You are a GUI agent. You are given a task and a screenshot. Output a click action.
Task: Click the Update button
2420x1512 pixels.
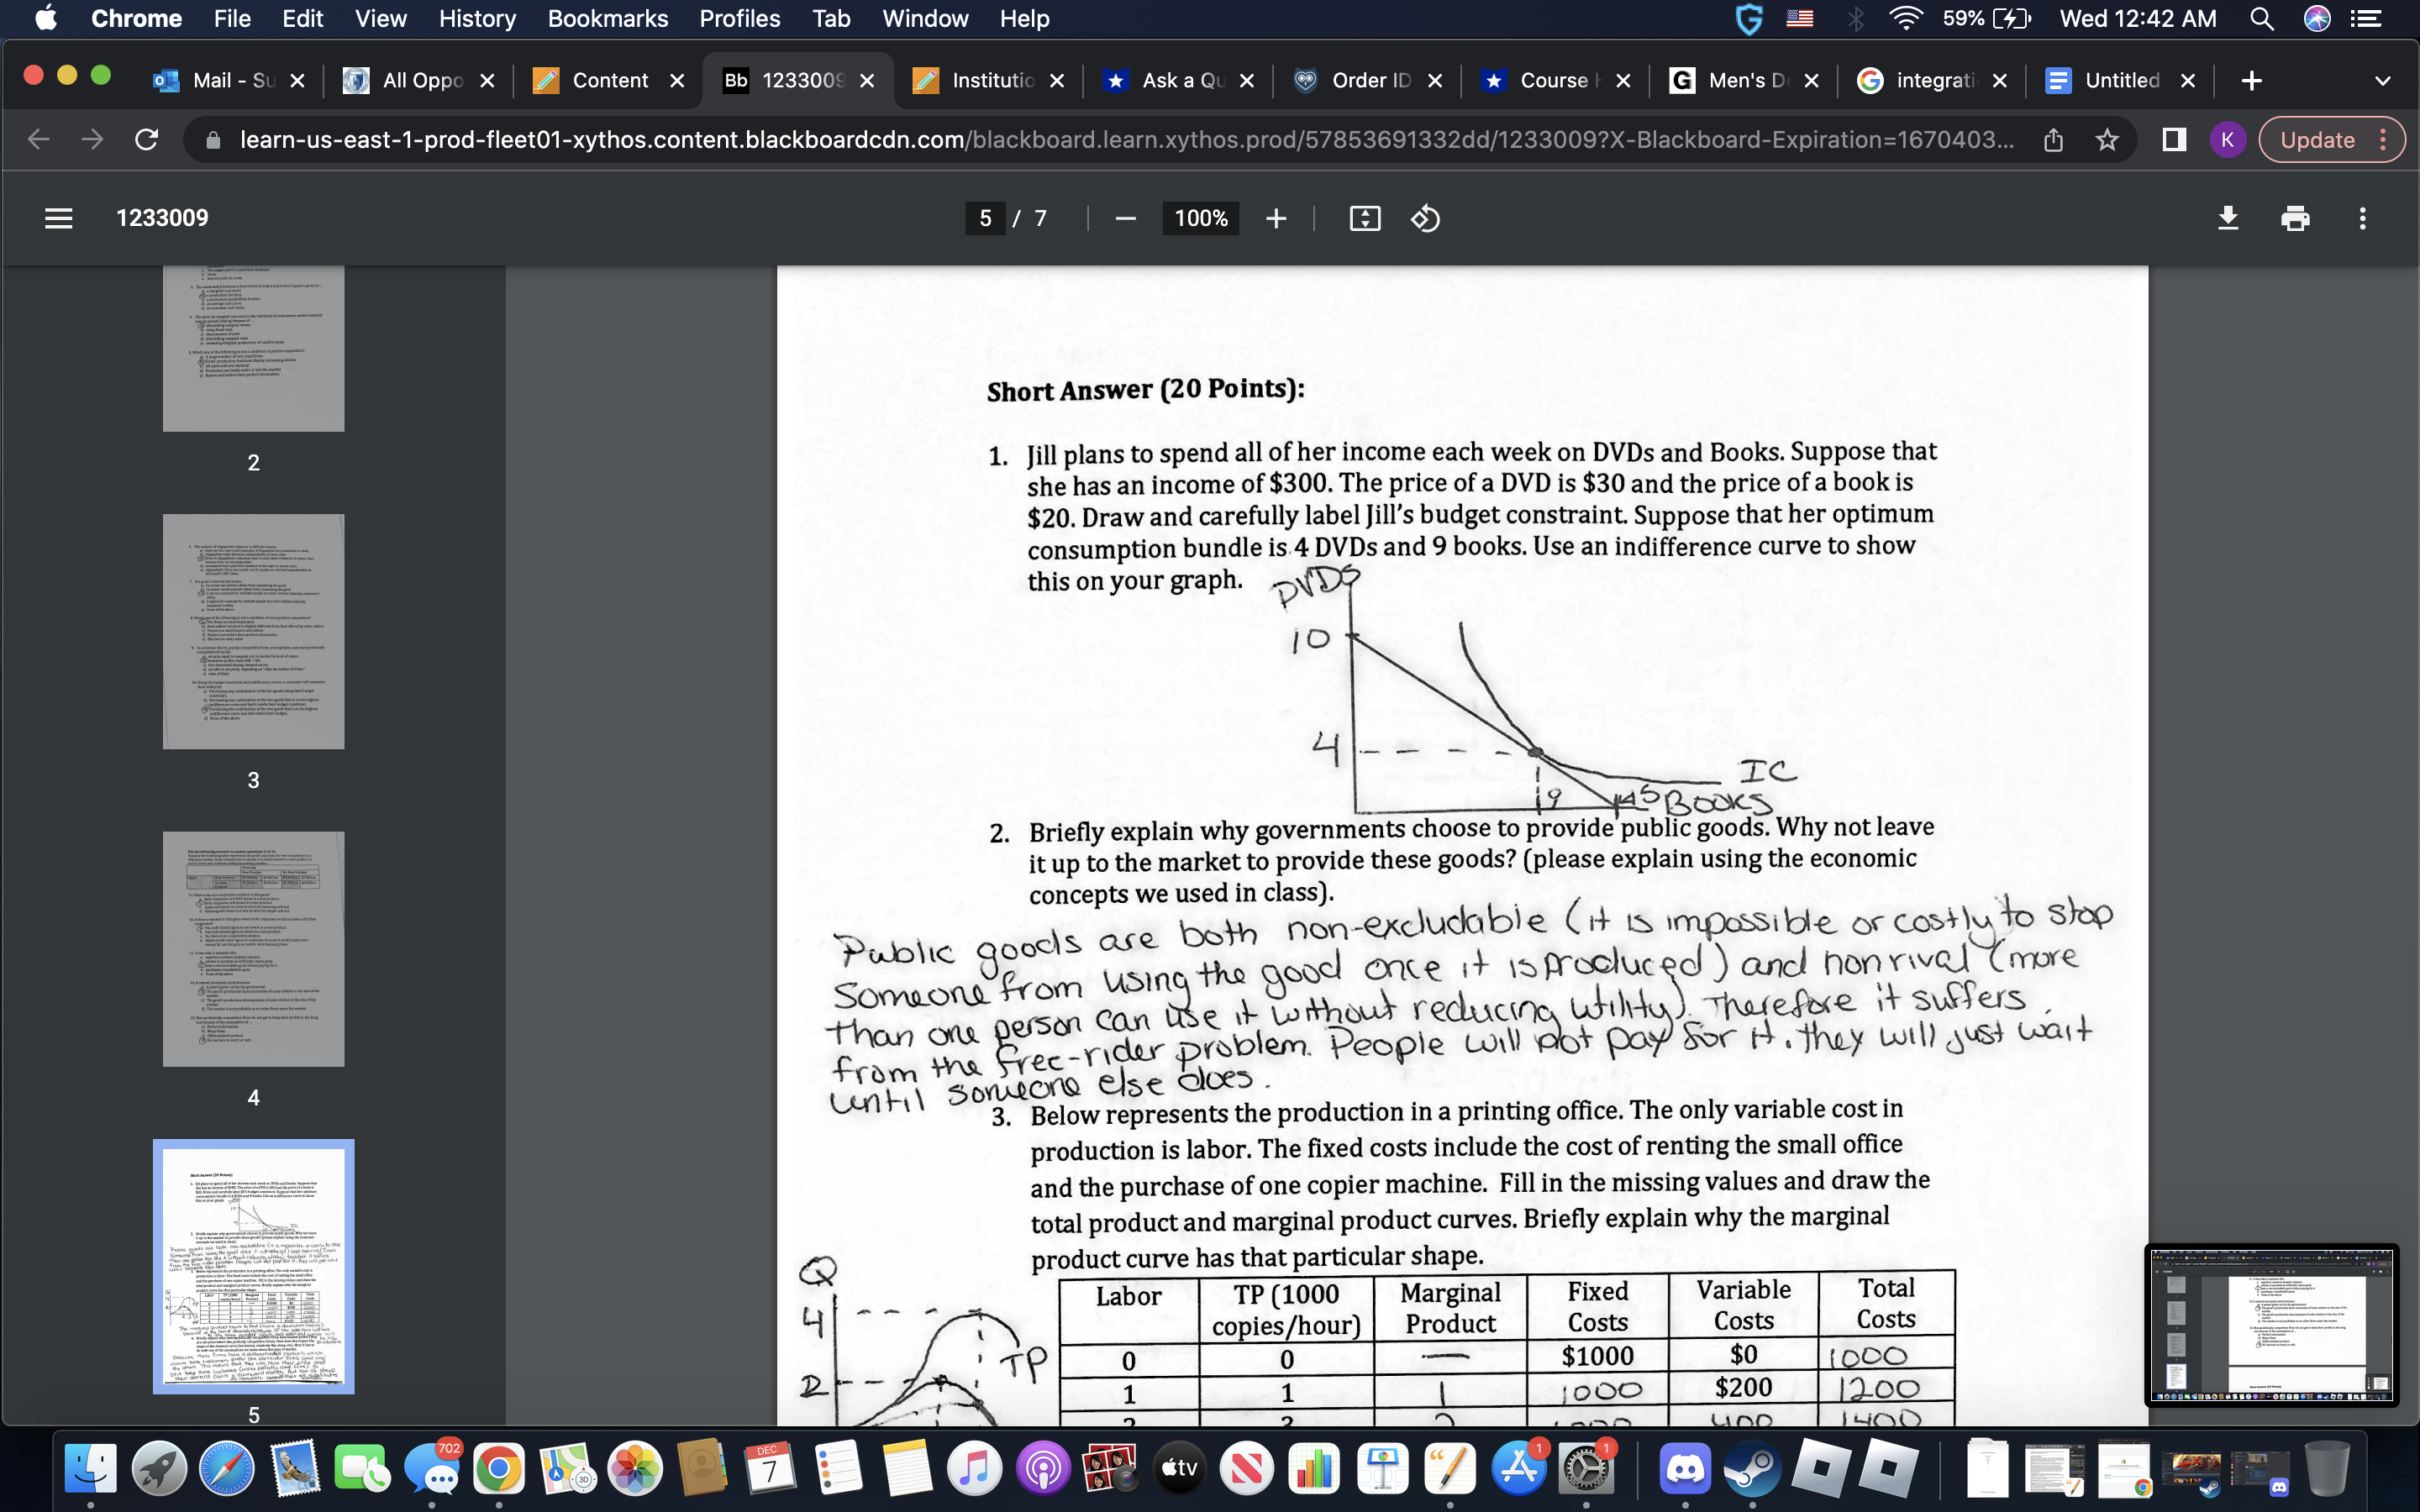pyautogui.click(x=2318, y=139)
